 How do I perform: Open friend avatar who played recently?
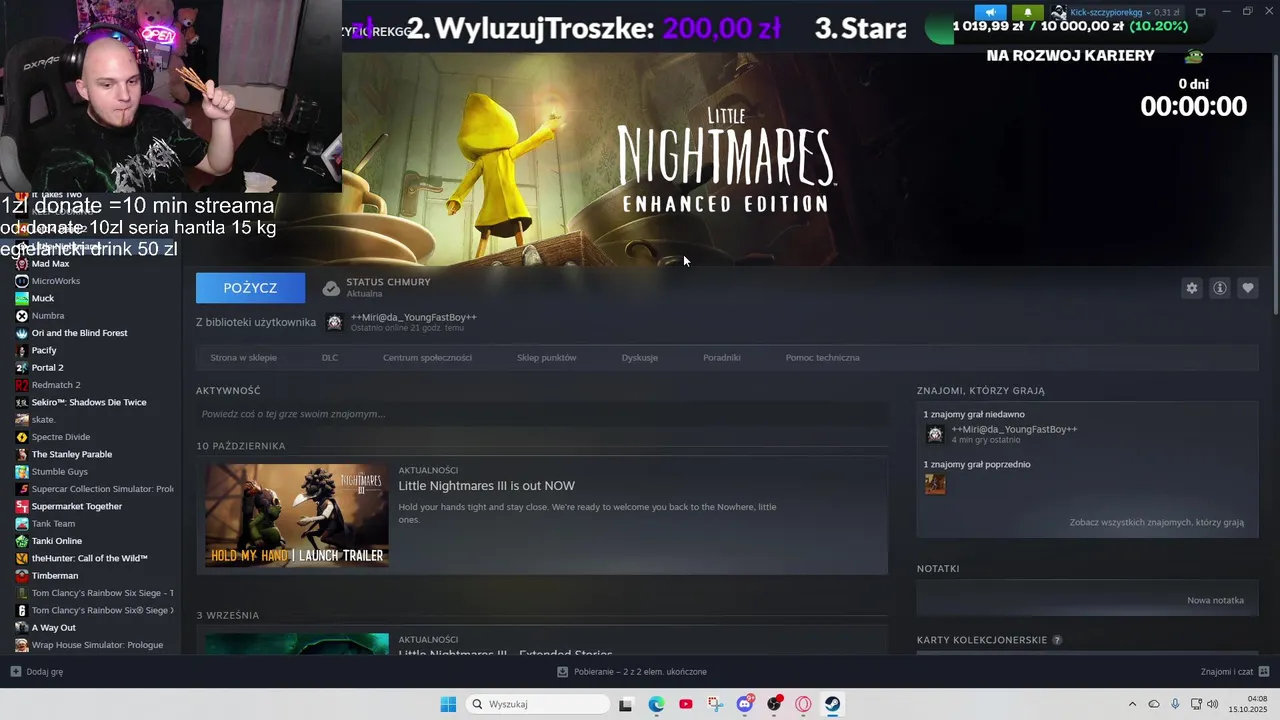click(x=935, y=434)
